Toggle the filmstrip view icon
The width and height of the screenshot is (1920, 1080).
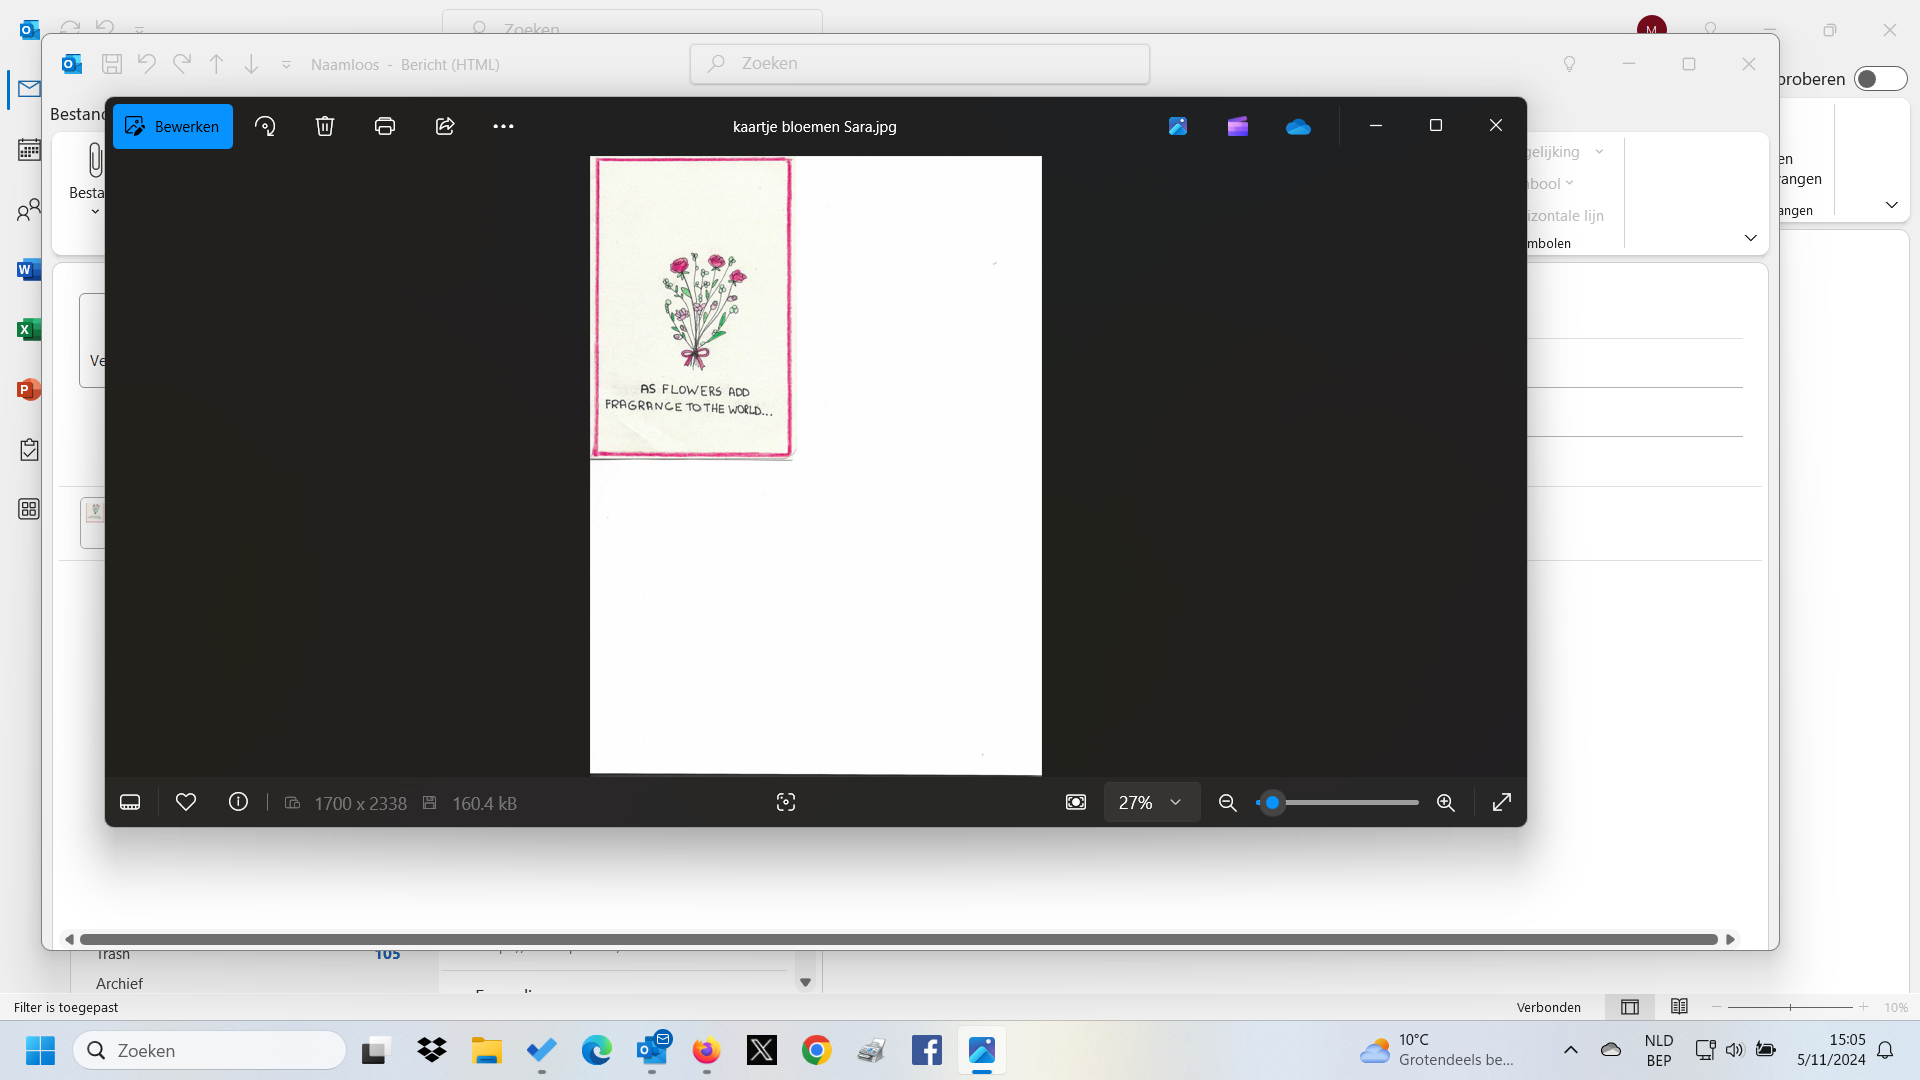pos(130,802)
